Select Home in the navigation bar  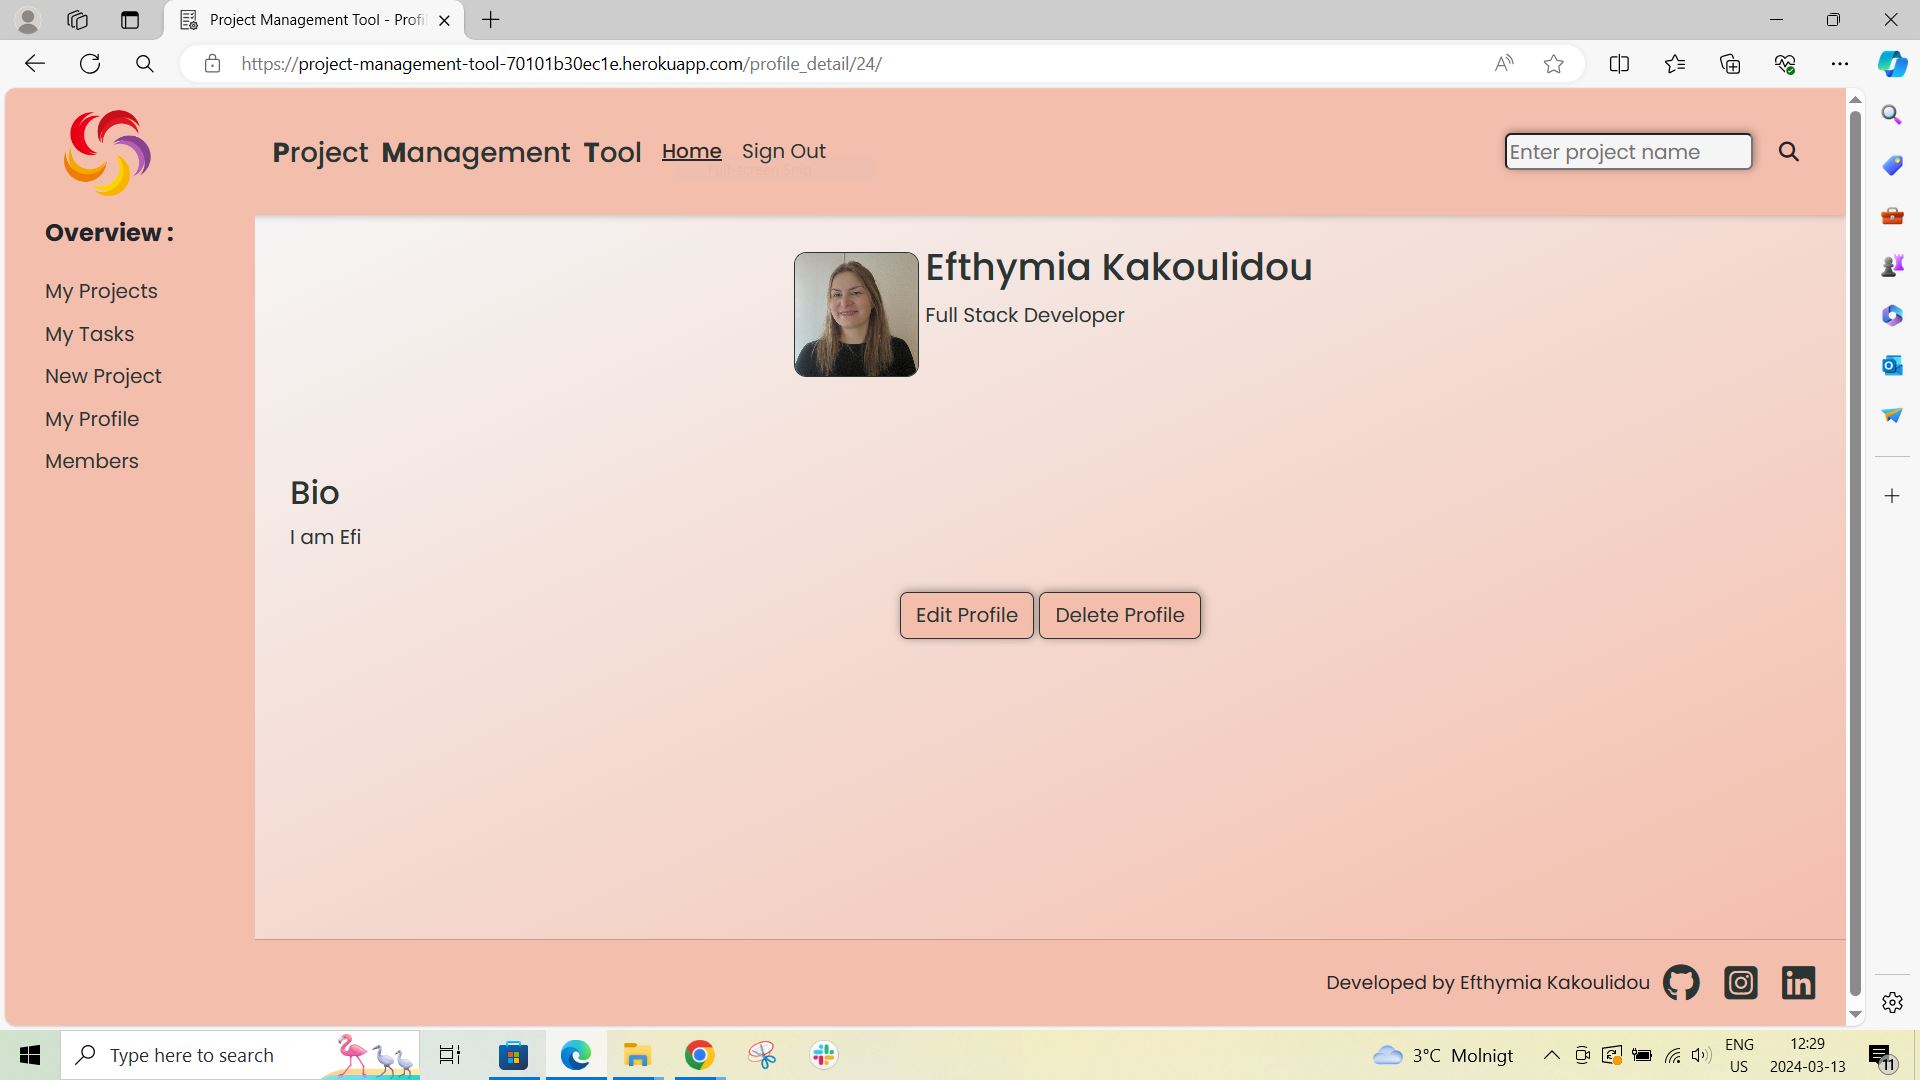click(x=691, y=151)
